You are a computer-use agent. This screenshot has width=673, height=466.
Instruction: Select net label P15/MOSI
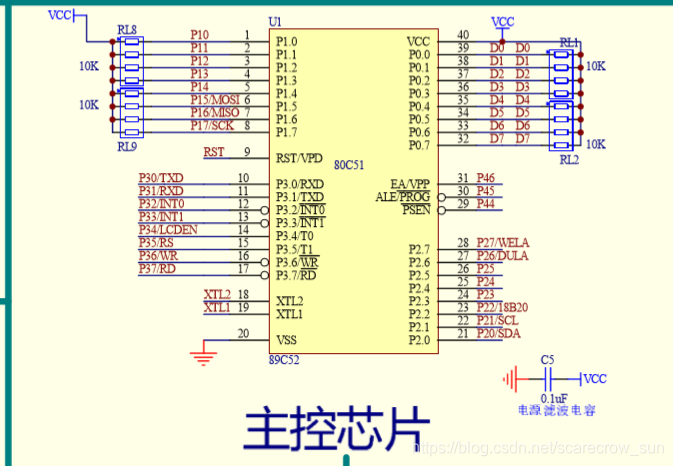(215, 100)
